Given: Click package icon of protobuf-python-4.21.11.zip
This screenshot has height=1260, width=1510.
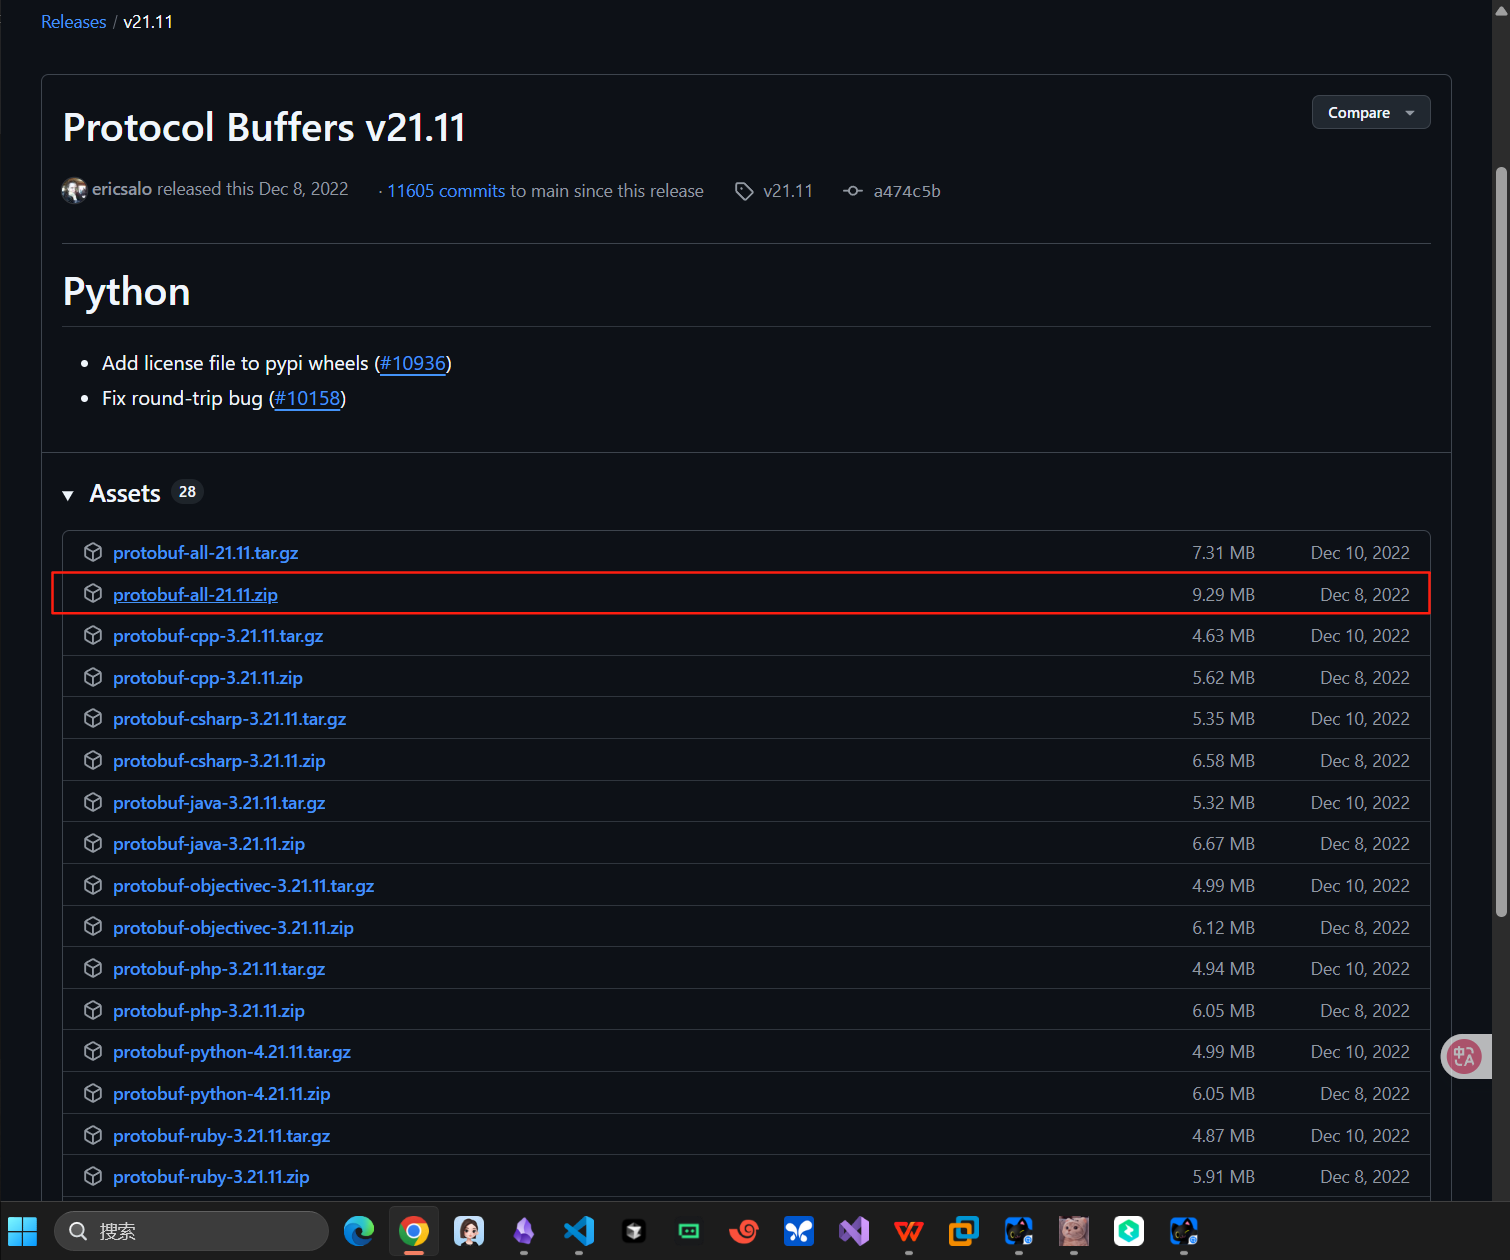Looking at the screenshot, I should tap(93, 1093).
